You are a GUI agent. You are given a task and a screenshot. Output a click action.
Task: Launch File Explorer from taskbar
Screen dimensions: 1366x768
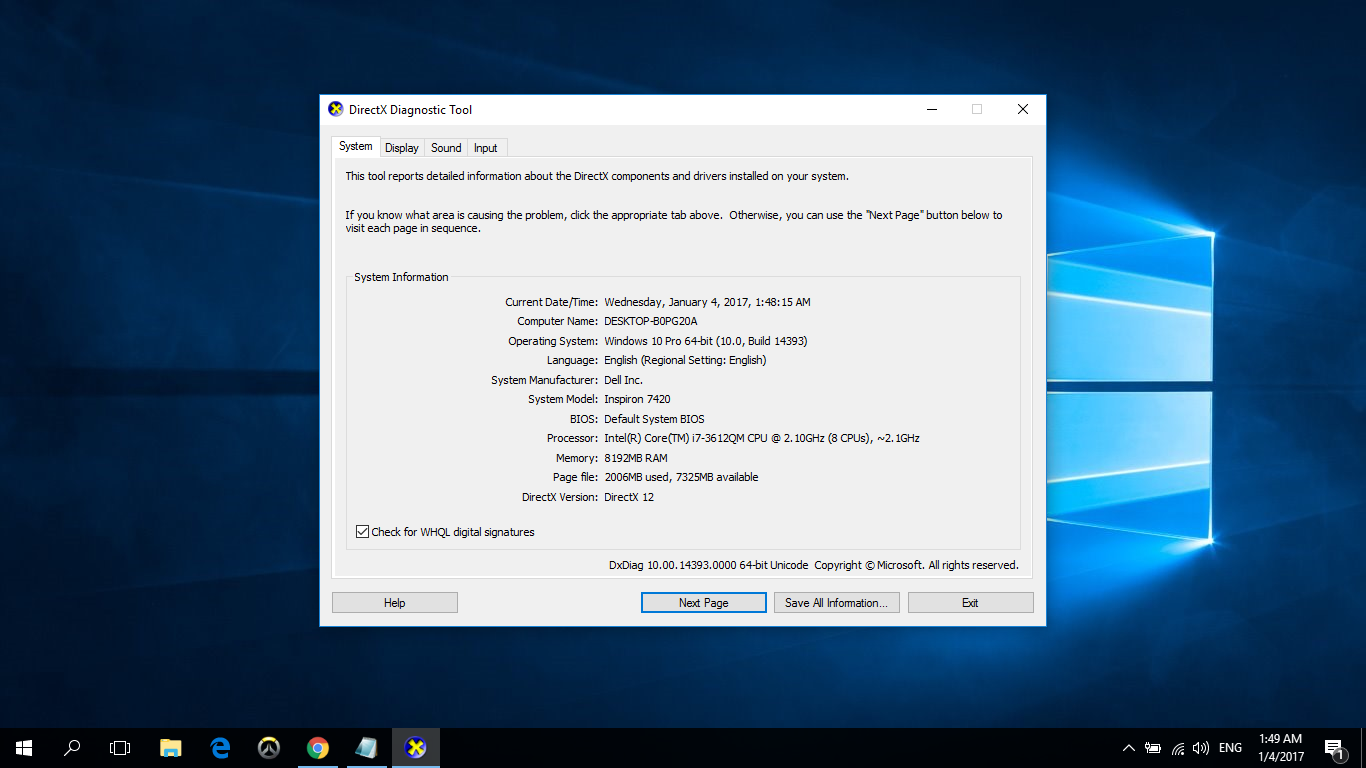click(x=171, y=747)
